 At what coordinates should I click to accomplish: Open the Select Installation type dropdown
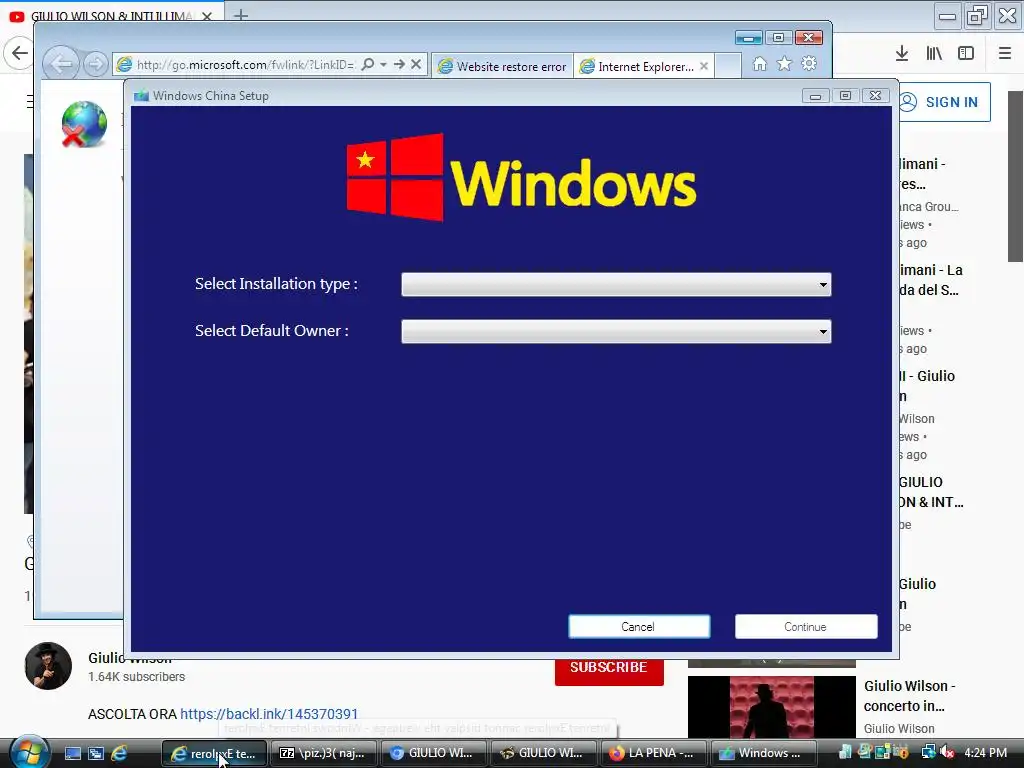(x=616, y=285)
